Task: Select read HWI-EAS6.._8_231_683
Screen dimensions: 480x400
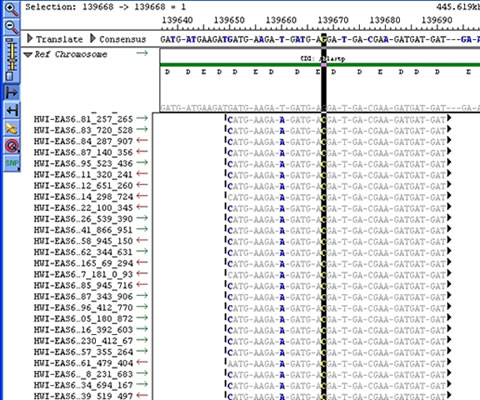Action: 83,374
